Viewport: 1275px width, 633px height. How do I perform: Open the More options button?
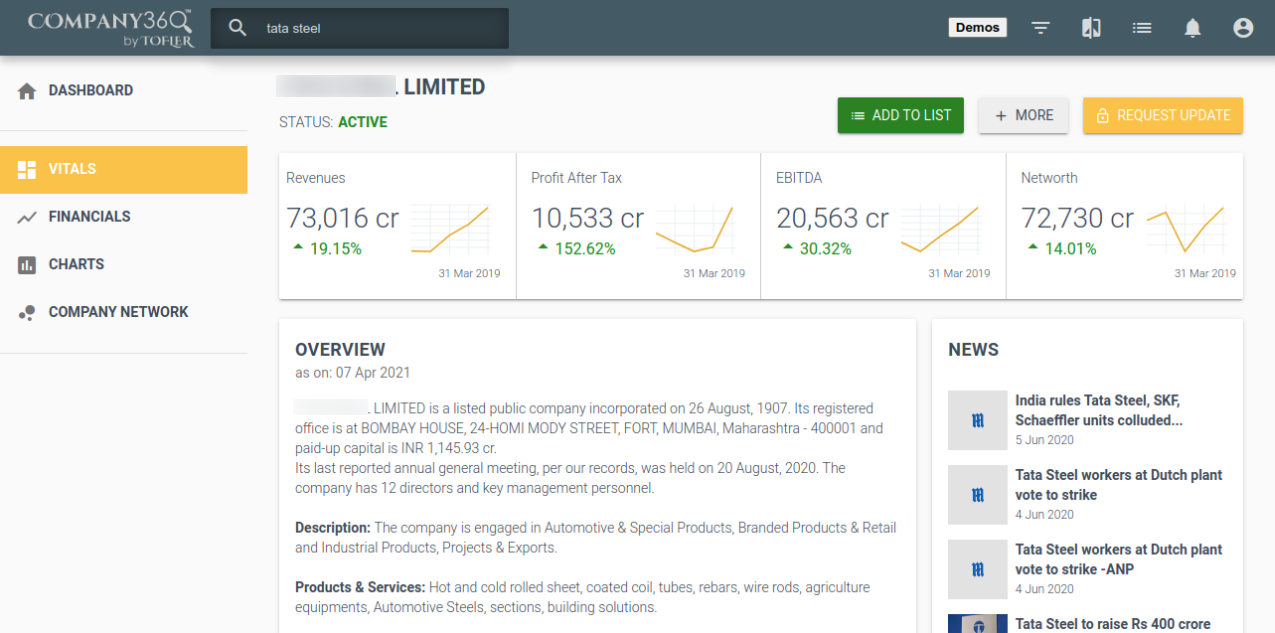click(1023, 115)
